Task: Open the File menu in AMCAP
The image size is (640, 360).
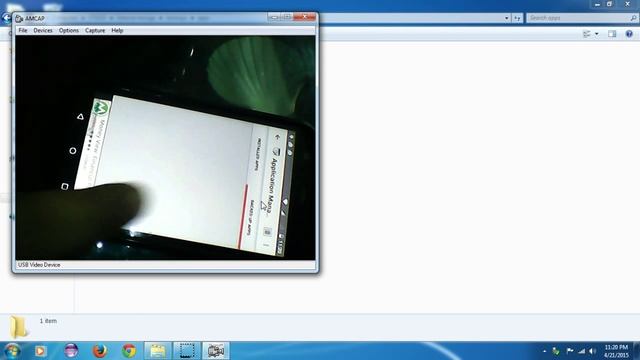Action: (x=23, y=31)
